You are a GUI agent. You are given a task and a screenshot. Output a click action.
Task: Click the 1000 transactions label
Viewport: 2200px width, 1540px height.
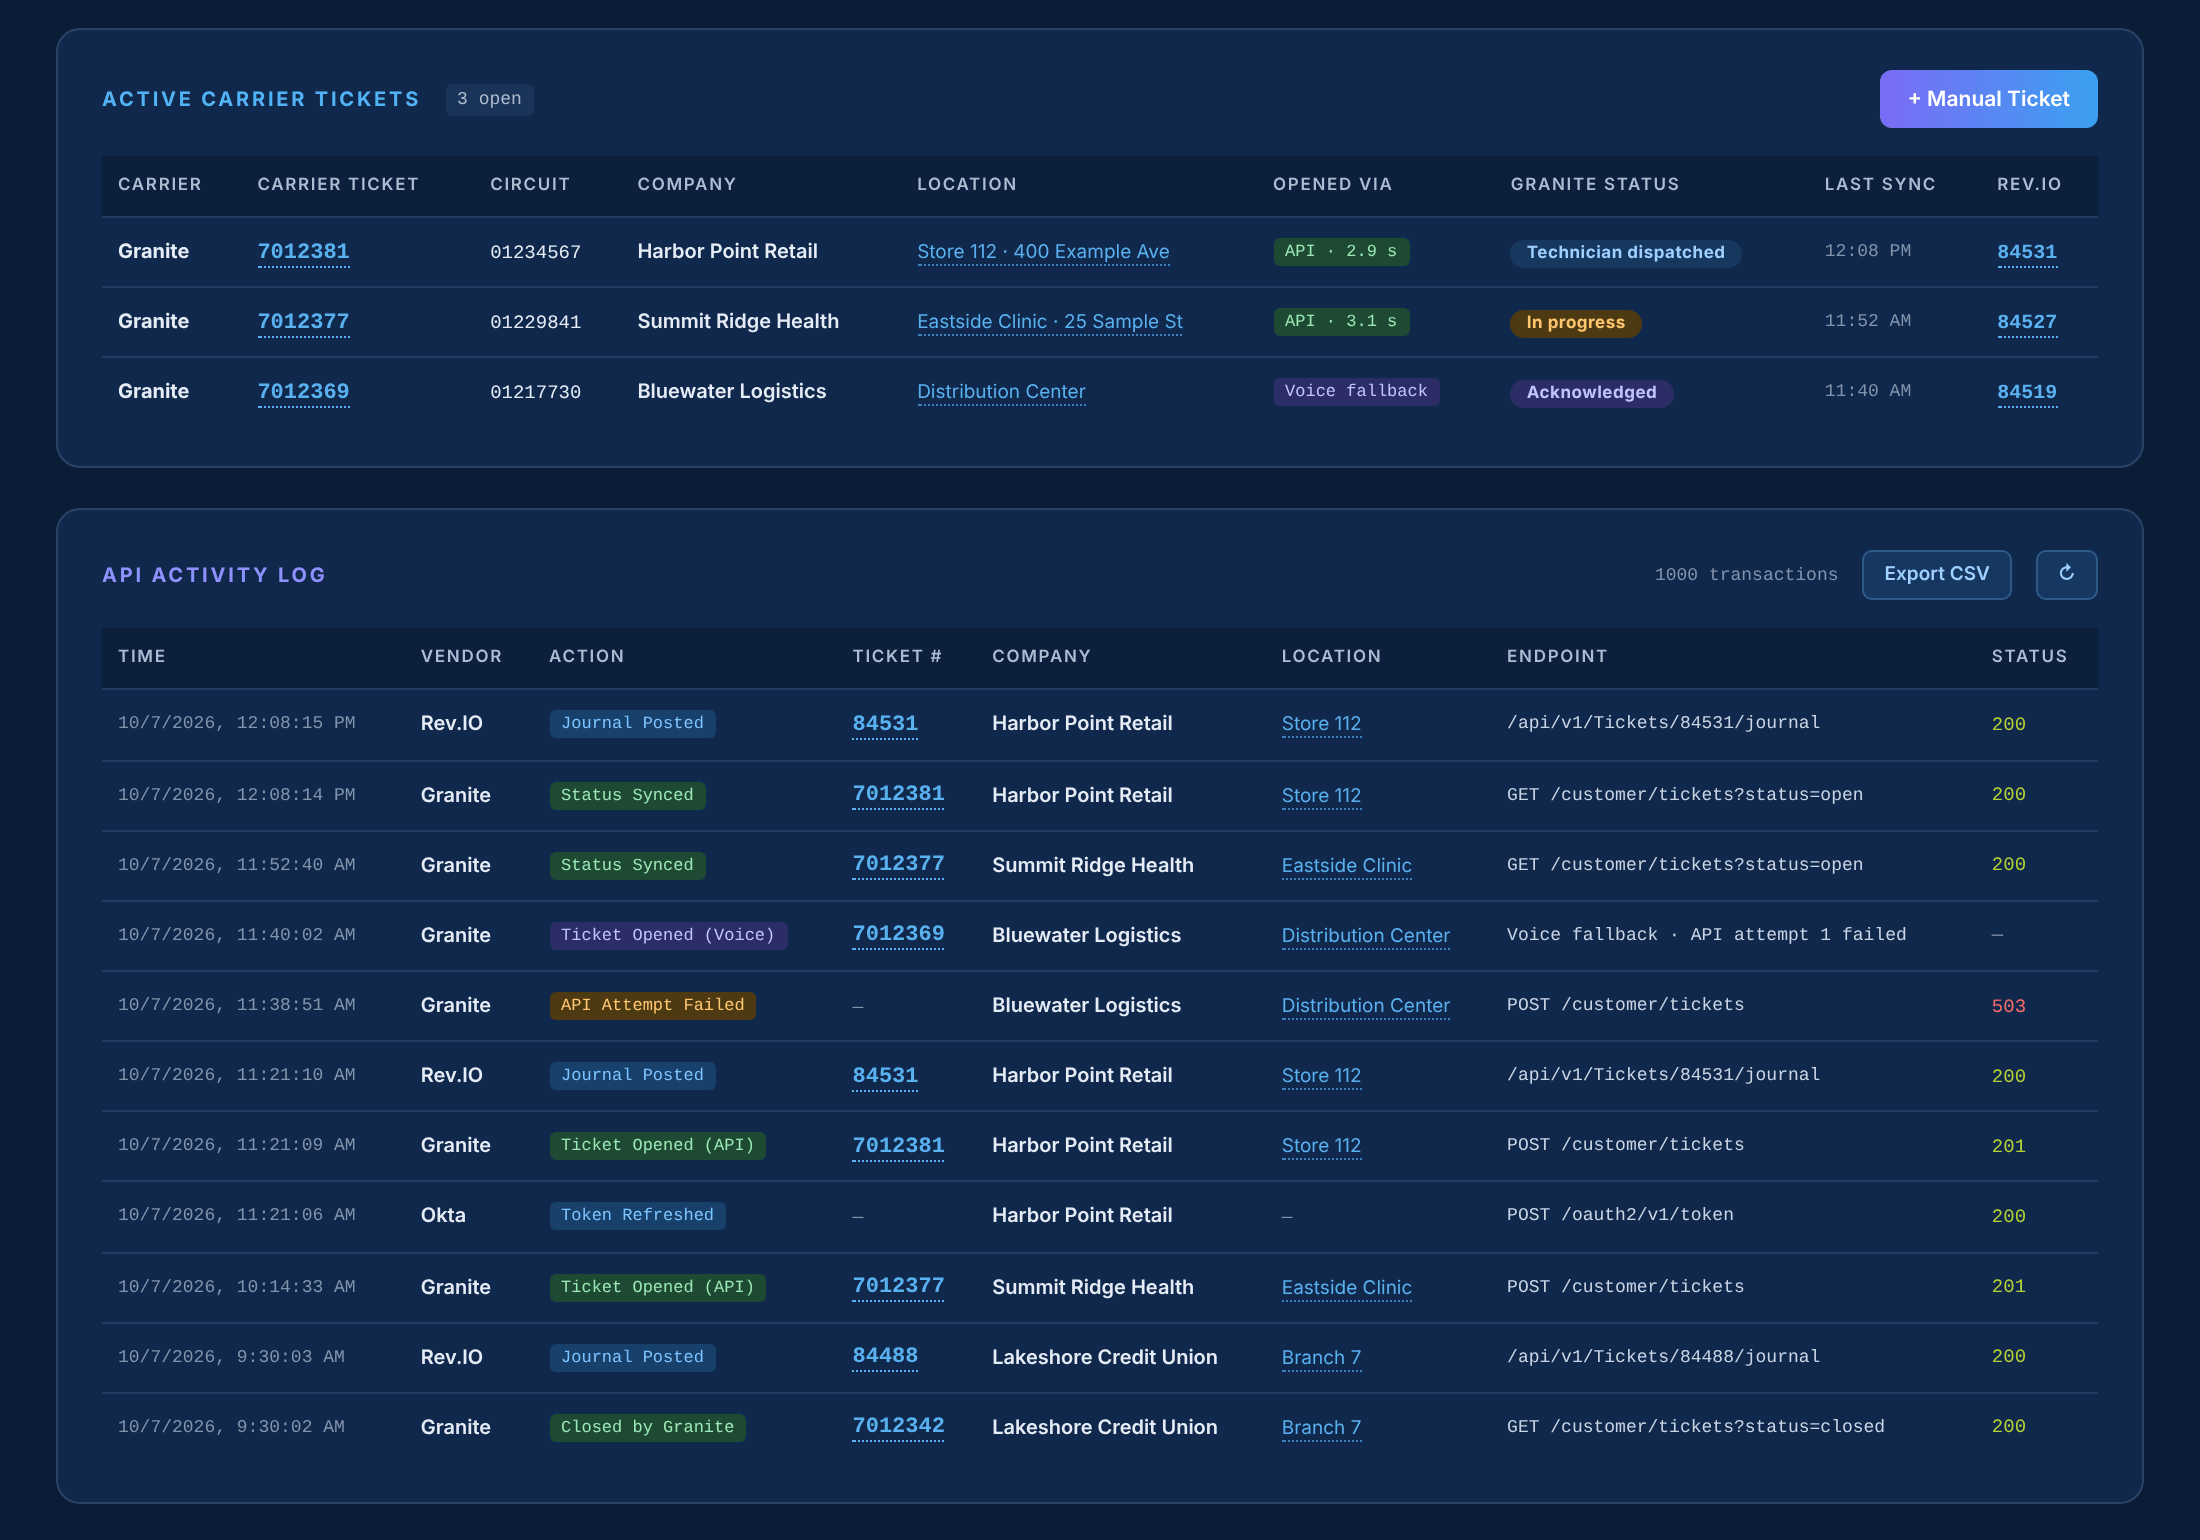pyautogui.click(x=1746, y=575)
